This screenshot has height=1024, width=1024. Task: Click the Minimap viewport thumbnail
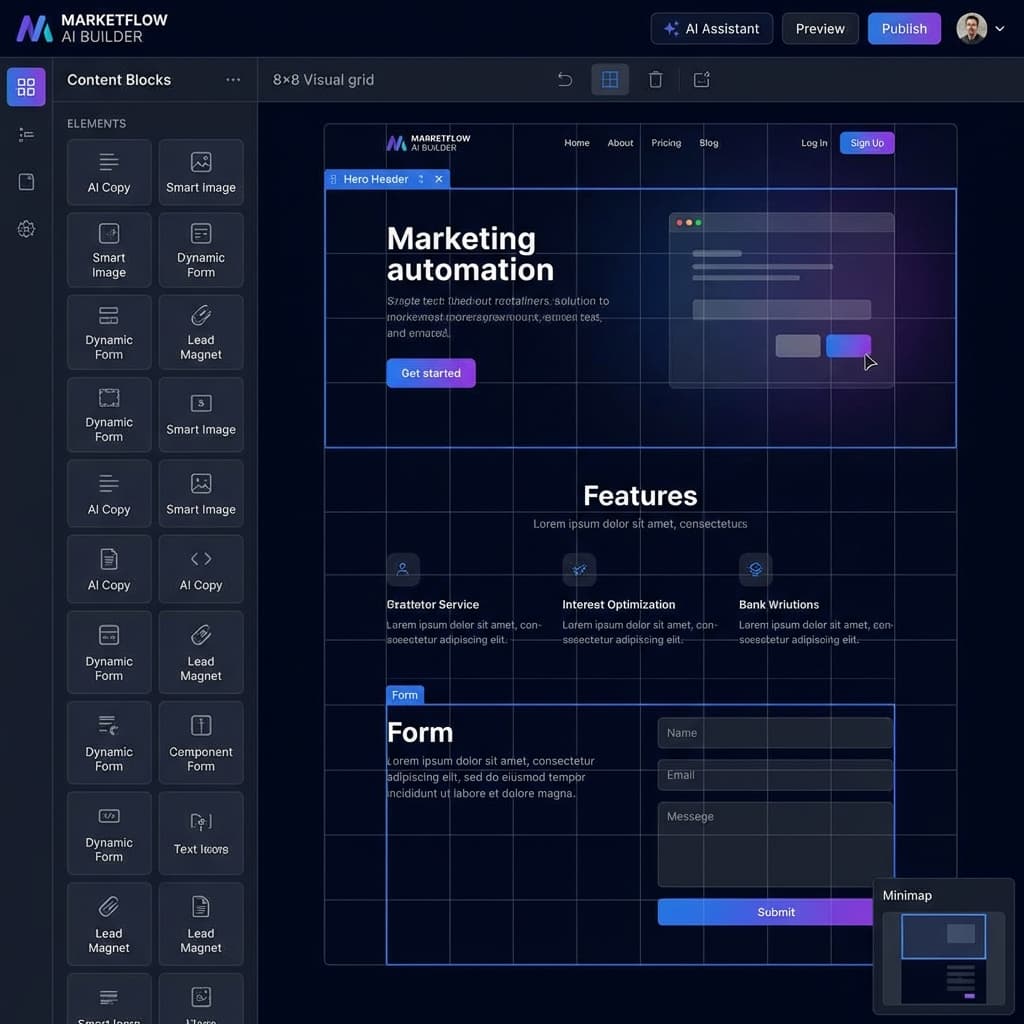coord(943,937)
